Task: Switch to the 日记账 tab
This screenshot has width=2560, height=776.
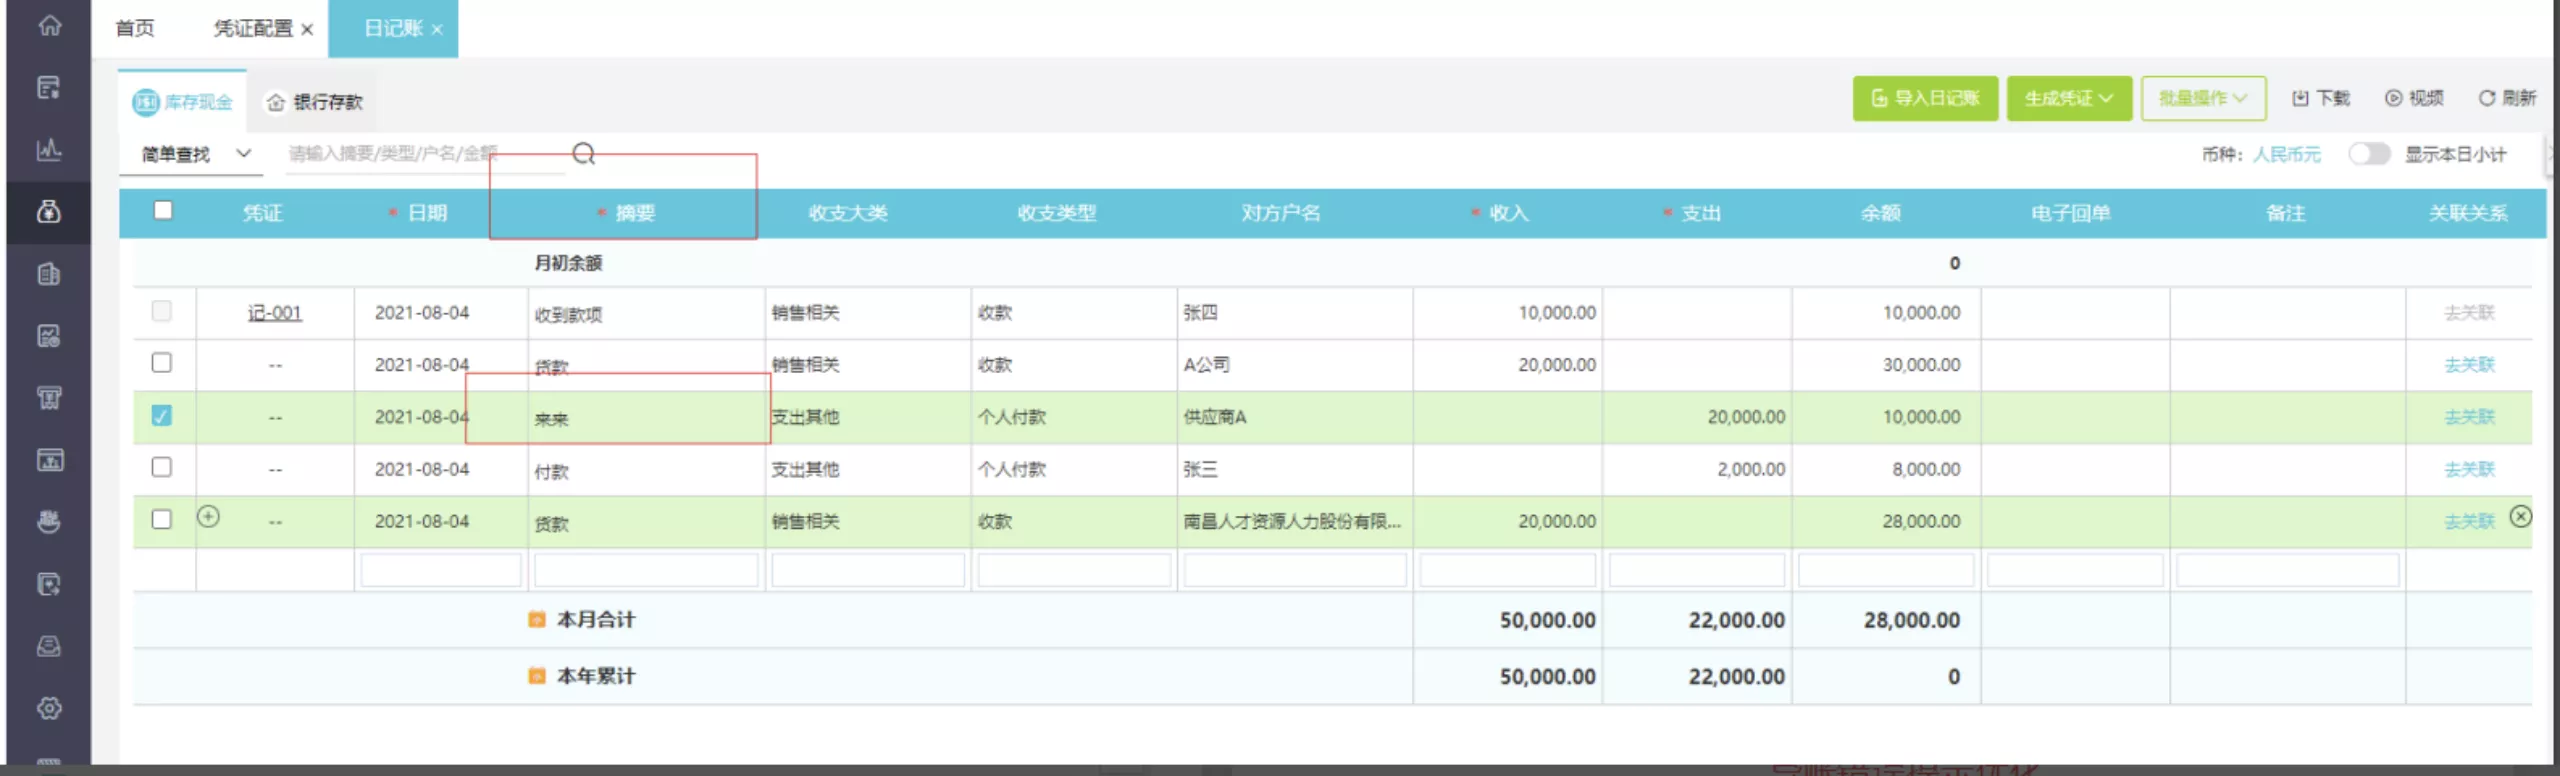Action: pyautogui.click(x=393, y=28)
